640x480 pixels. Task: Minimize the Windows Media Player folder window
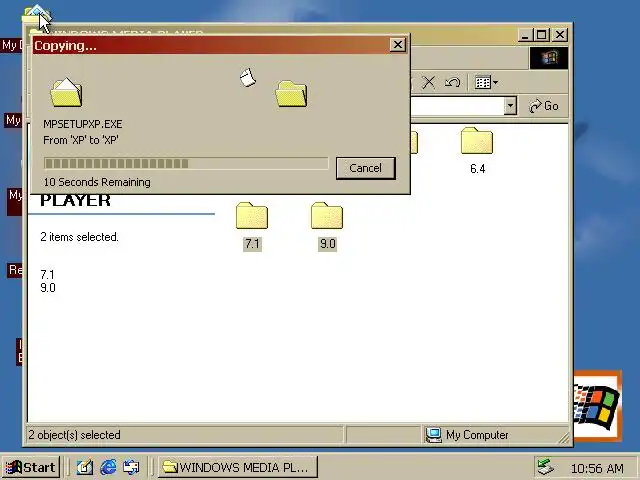click(x=525, y=35)
